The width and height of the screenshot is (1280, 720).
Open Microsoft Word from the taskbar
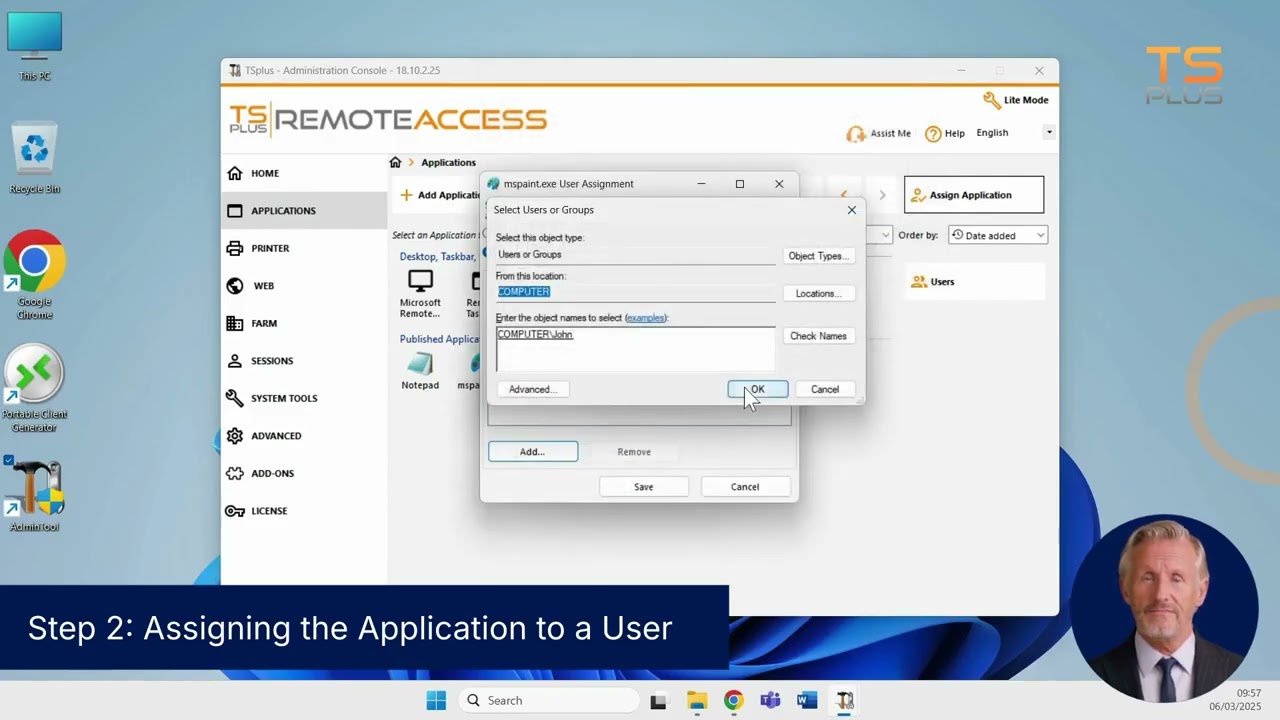tap(807, 700)
